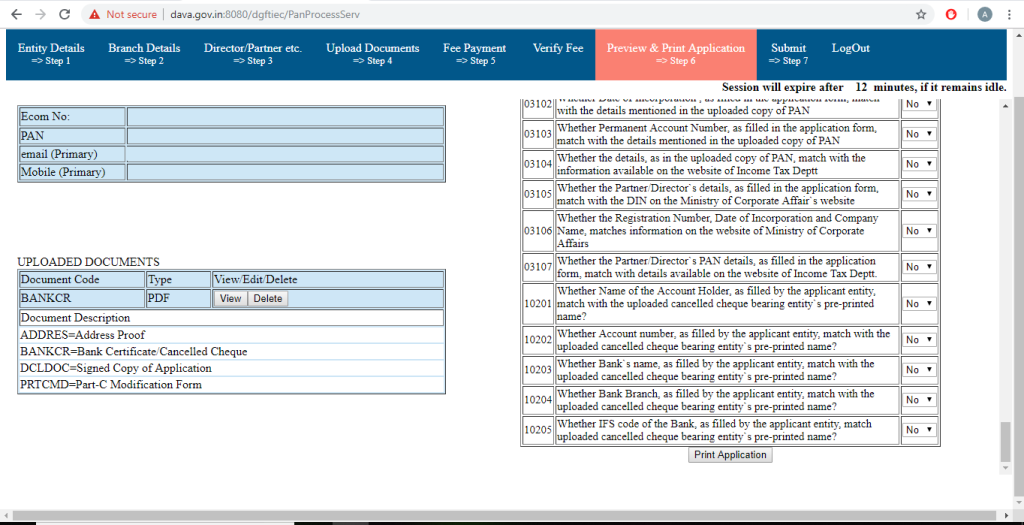Open dropdown for row 03102

919,104
